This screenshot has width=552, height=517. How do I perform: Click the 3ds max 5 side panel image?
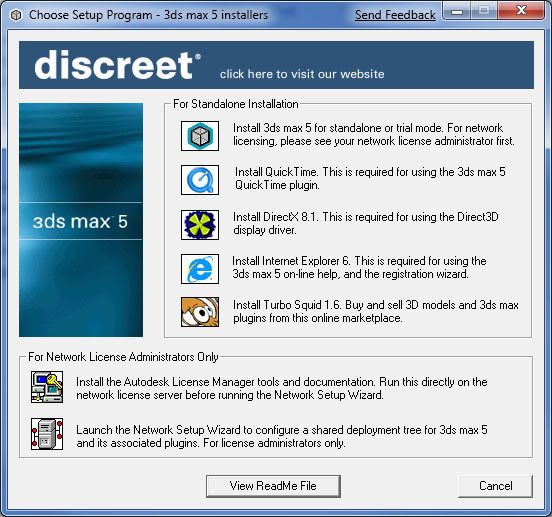click(x=81, y=220)
